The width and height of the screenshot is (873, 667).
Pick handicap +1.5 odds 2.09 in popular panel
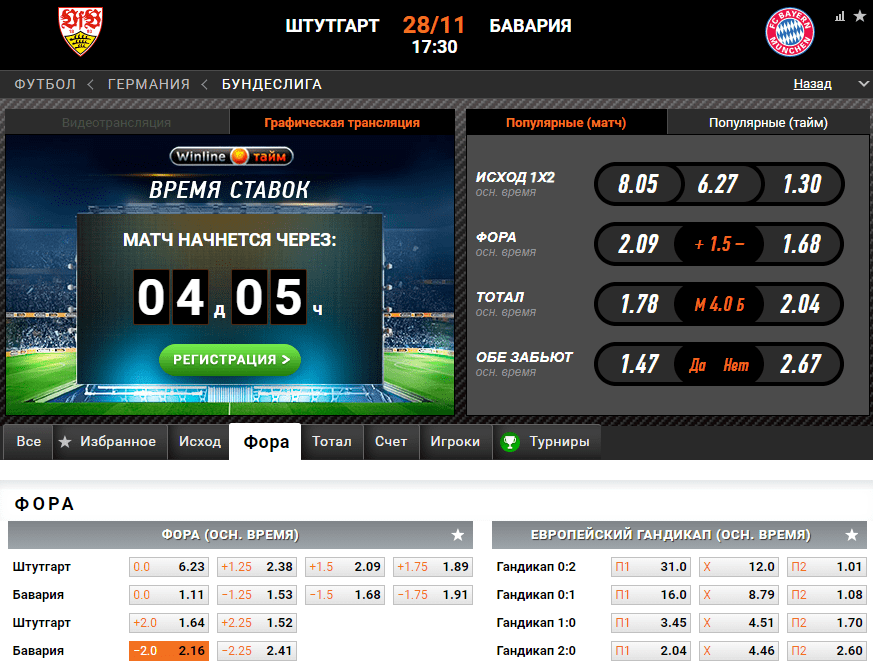pos(638,244)
